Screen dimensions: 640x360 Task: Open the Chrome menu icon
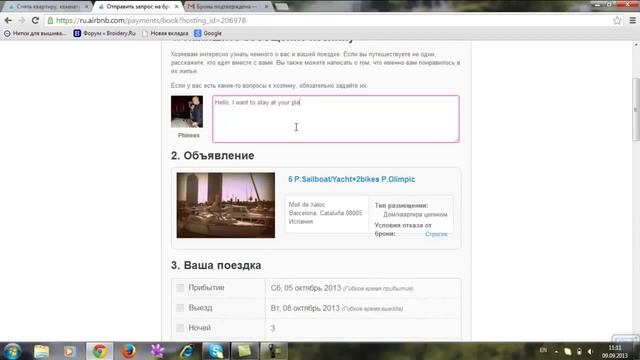632,20
